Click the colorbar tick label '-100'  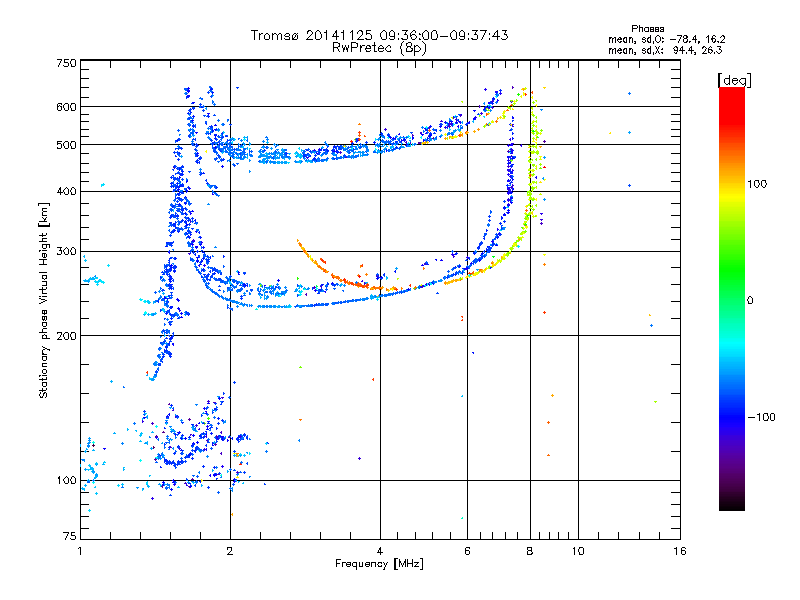click(761, 417)
